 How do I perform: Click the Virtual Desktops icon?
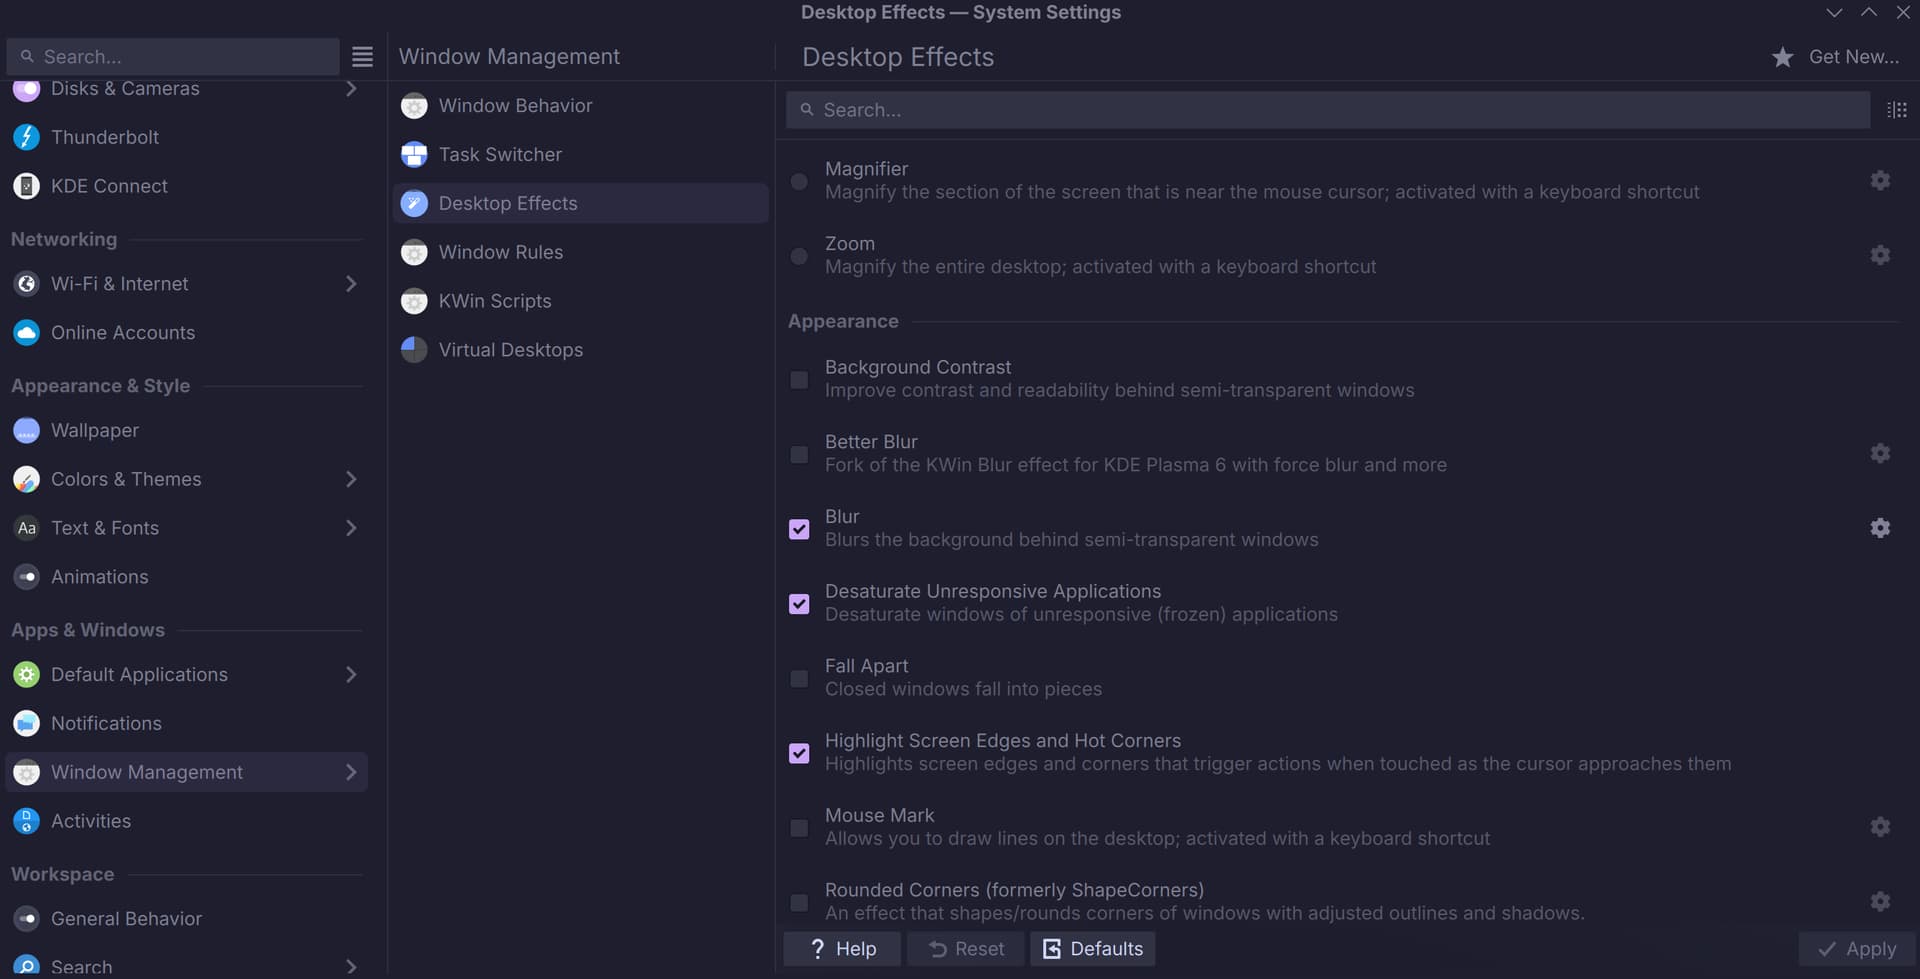pyautogui.click(x=414, y=350)
